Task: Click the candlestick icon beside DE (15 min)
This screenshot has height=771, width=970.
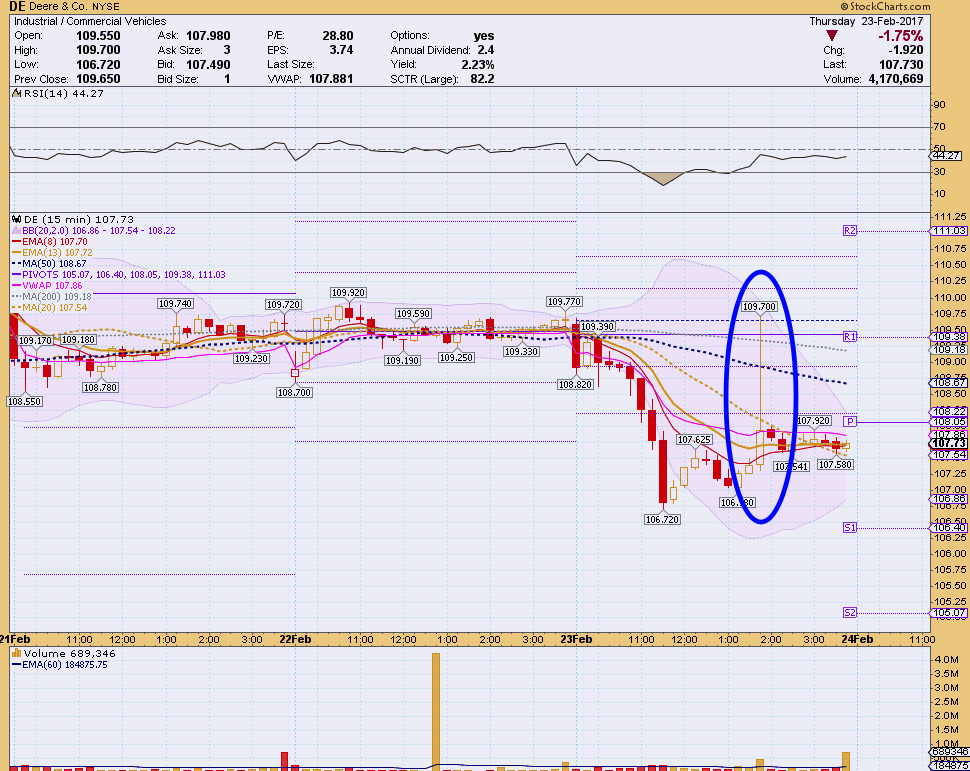Action: pyautogui.click(x=15, y=218)
